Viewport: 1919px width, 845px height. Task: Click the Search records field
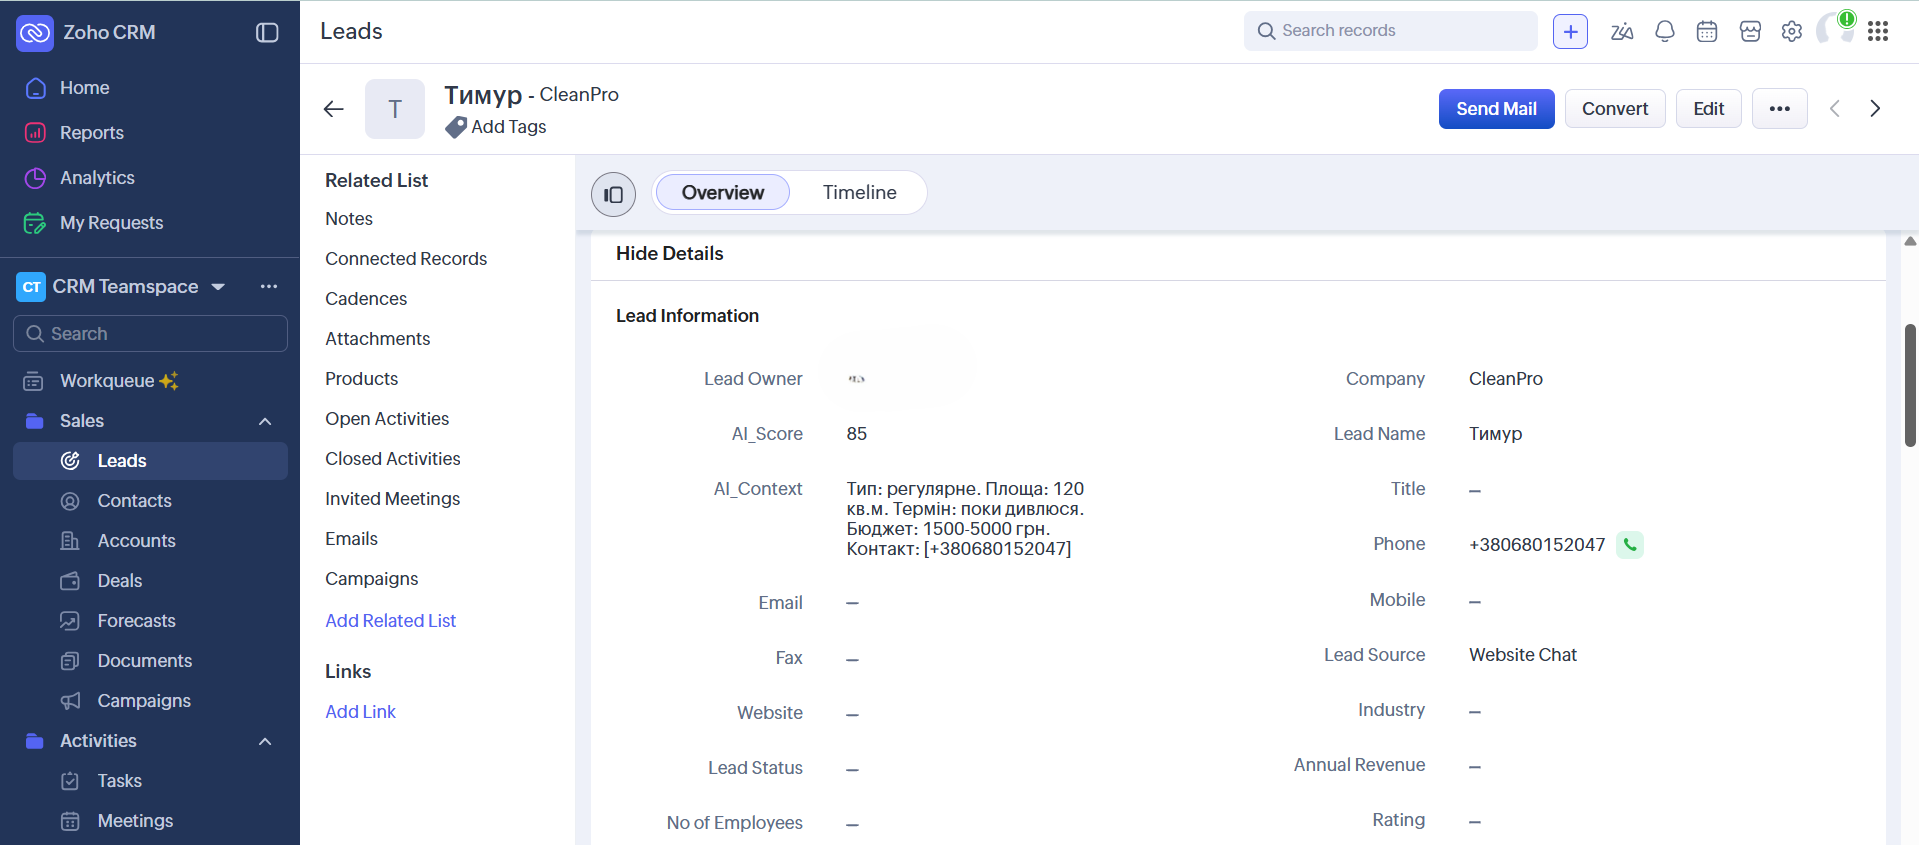[1390, 31]
